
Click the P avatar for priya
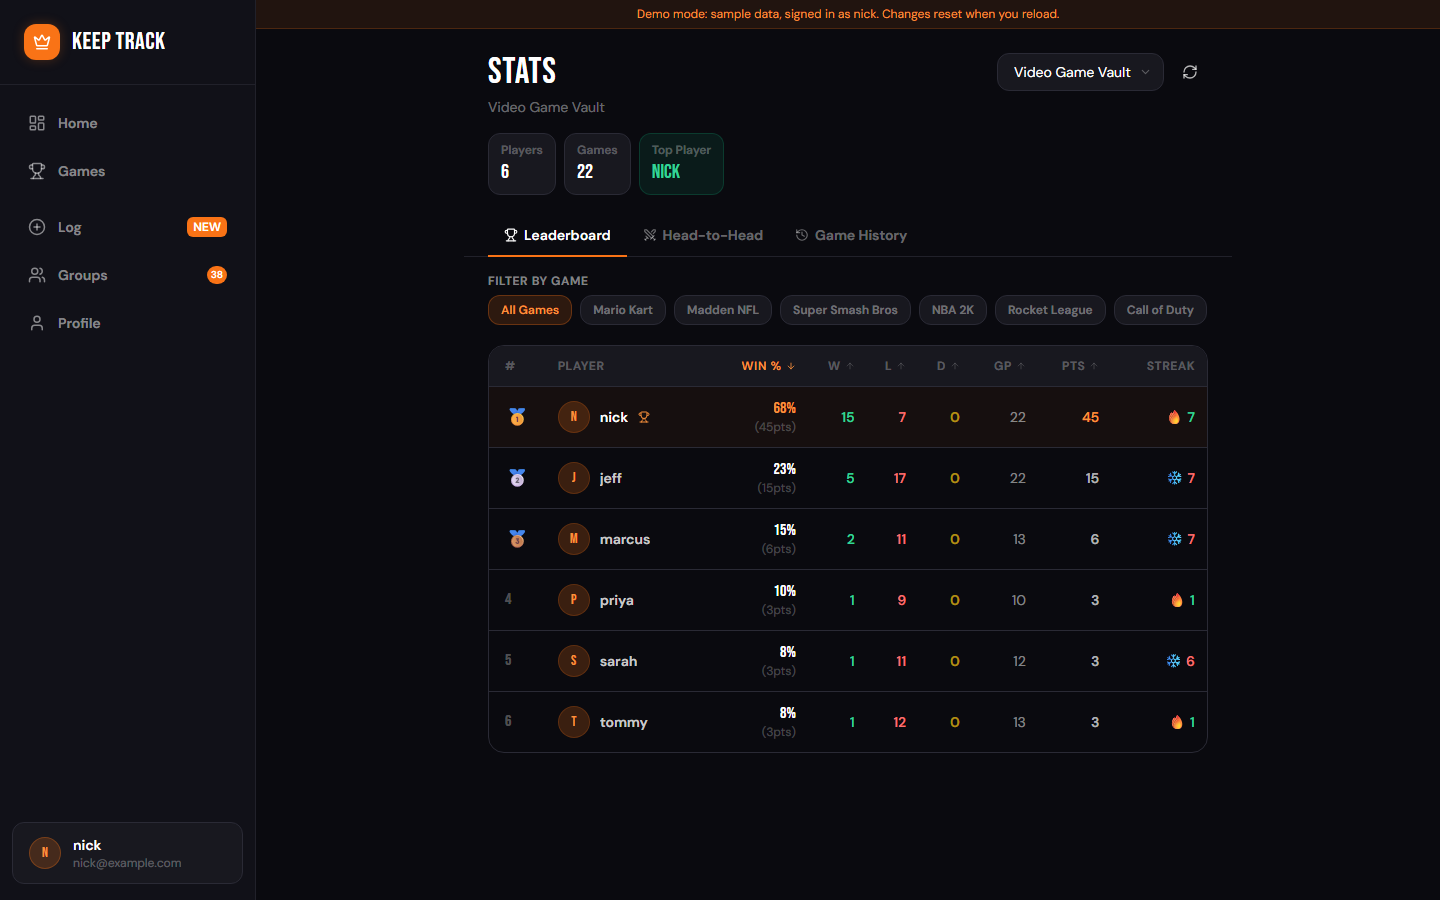click(x=574, y=600)
